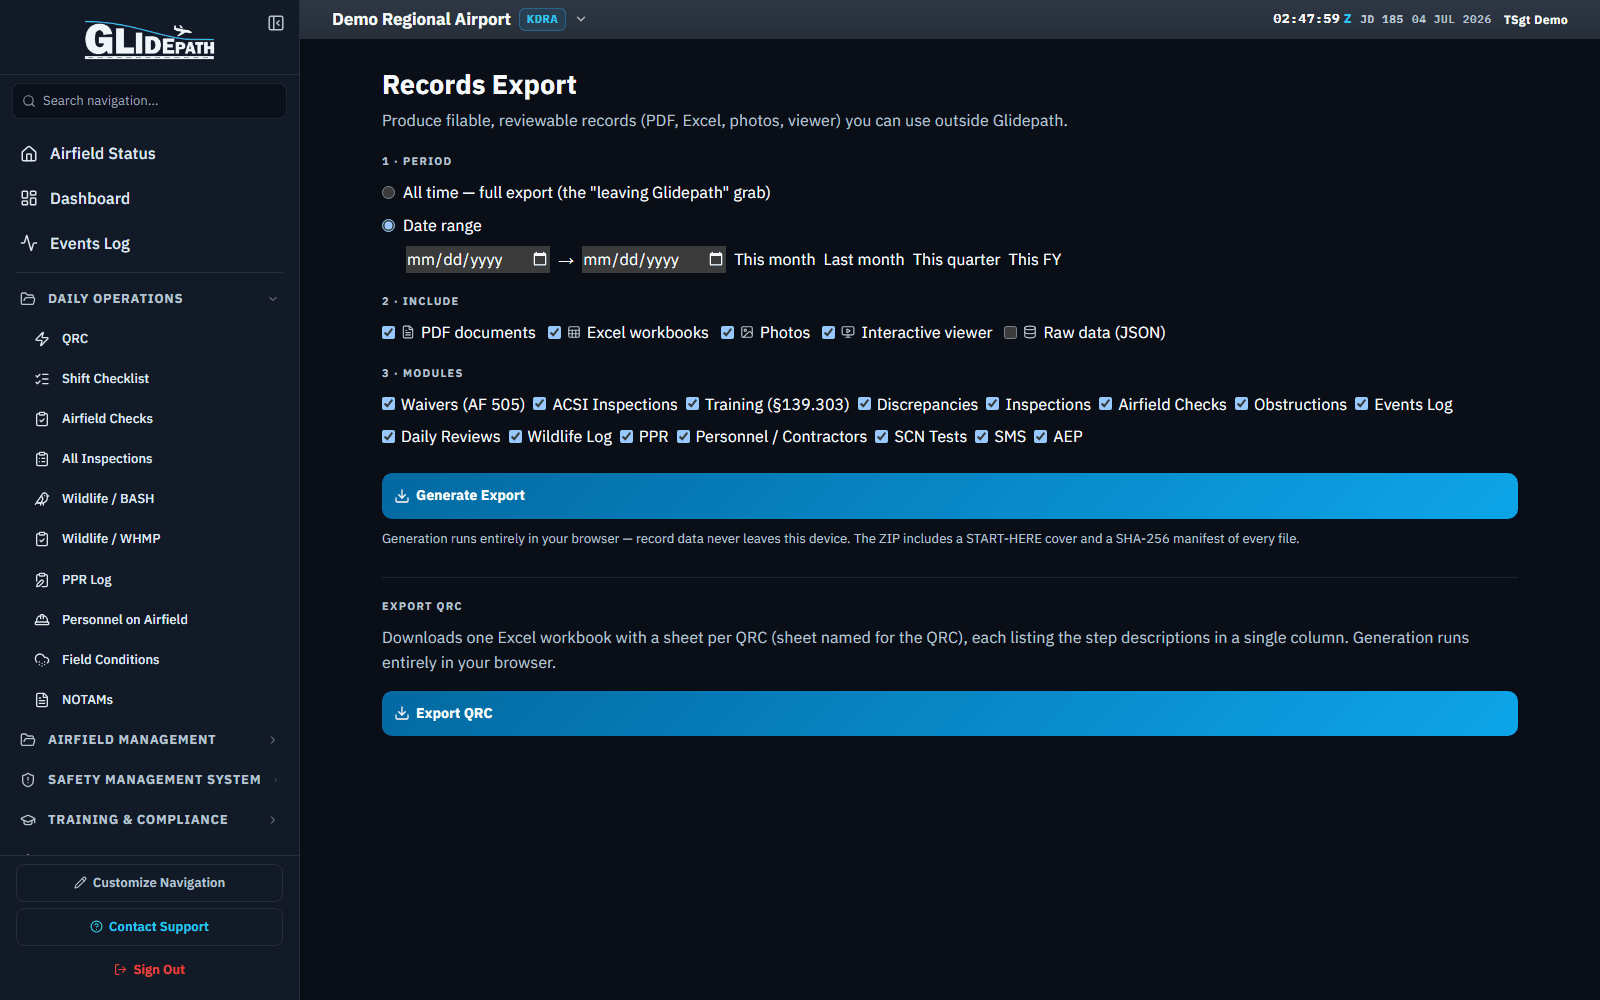Click the Generate Export button
The width and height of the screenshot is (1600, 1000).
[x=950, y=496]
